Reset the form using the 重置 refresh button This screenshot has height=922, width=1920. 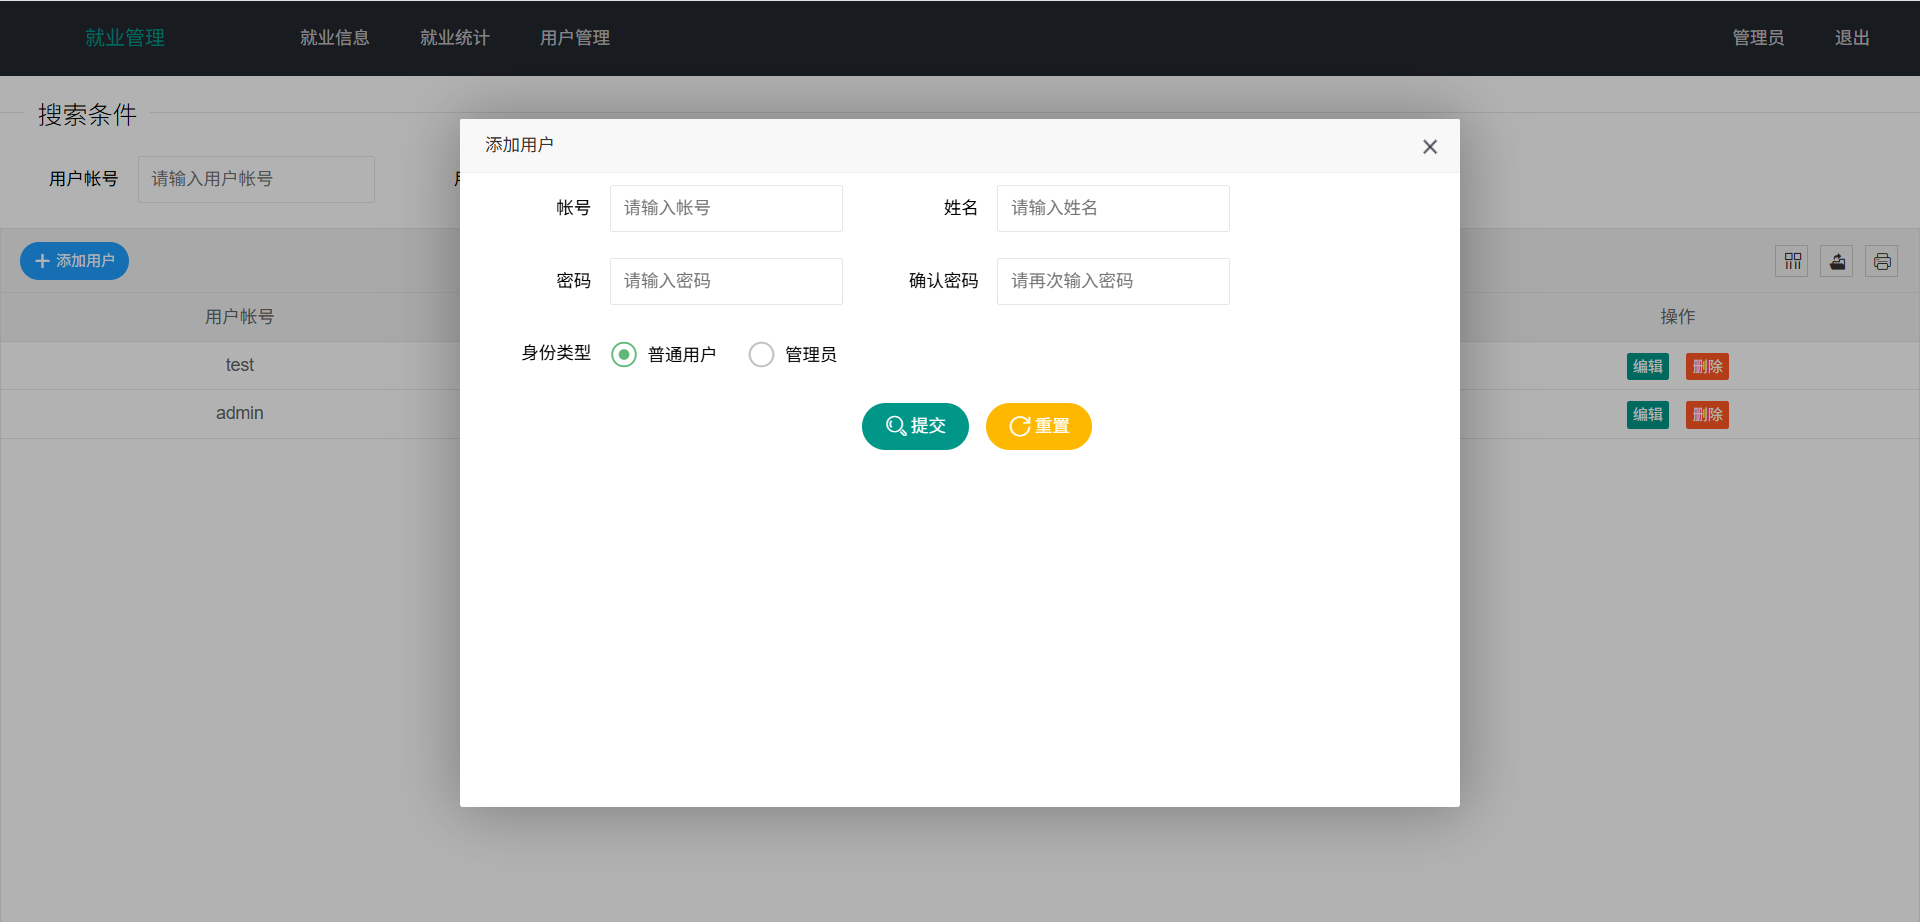click(1038, 426)
